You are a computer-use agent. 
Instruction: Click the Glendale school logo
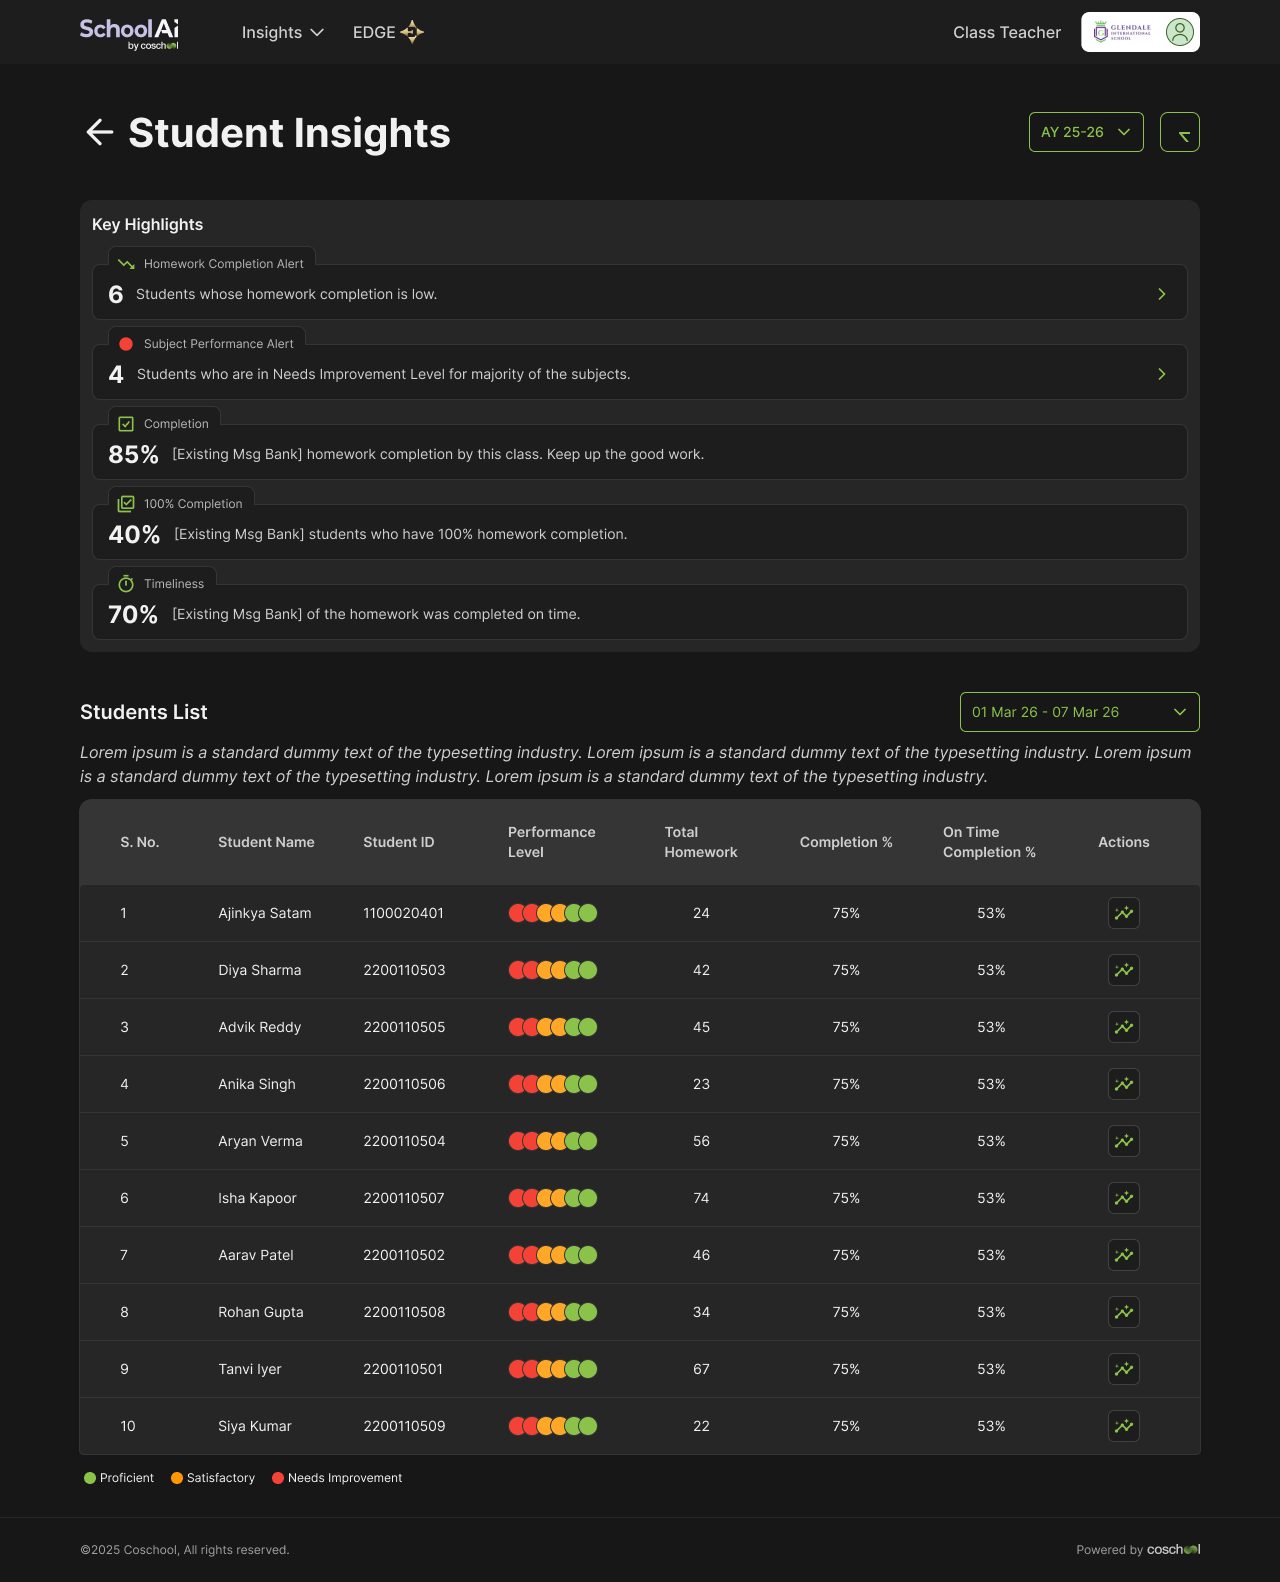coord(1122,32)
